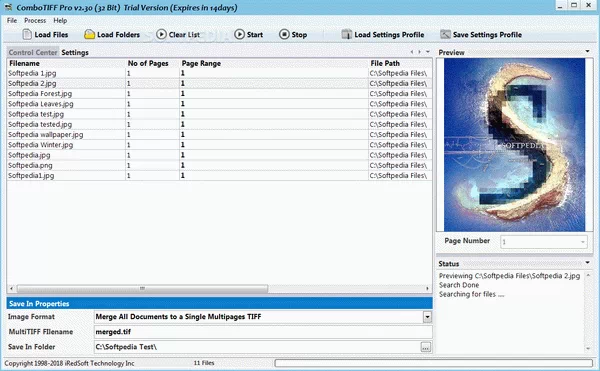Select the row Softpedia 1.jpg
This screenshot has height=371, width=600.
click(219, 73)
